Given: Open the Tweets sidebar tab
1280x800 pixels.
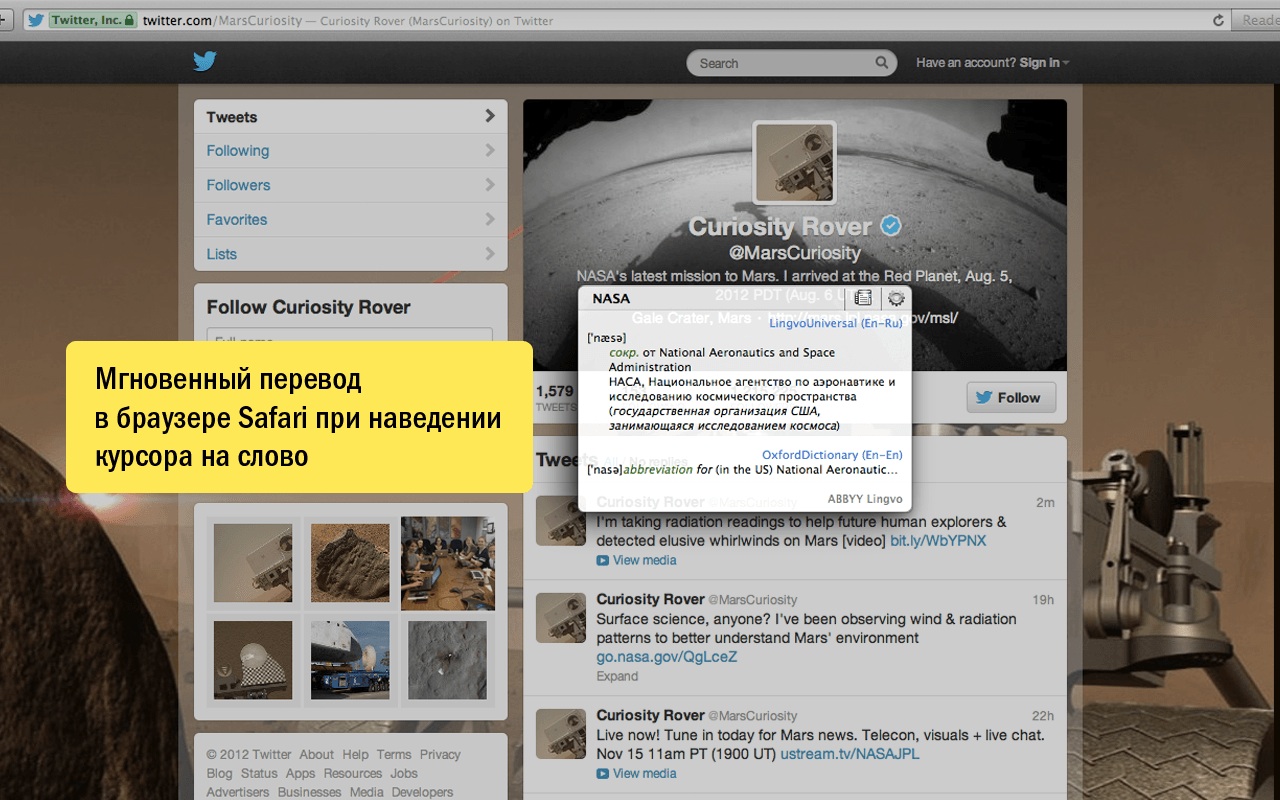Looking at the screenshot, I should 351,117.
